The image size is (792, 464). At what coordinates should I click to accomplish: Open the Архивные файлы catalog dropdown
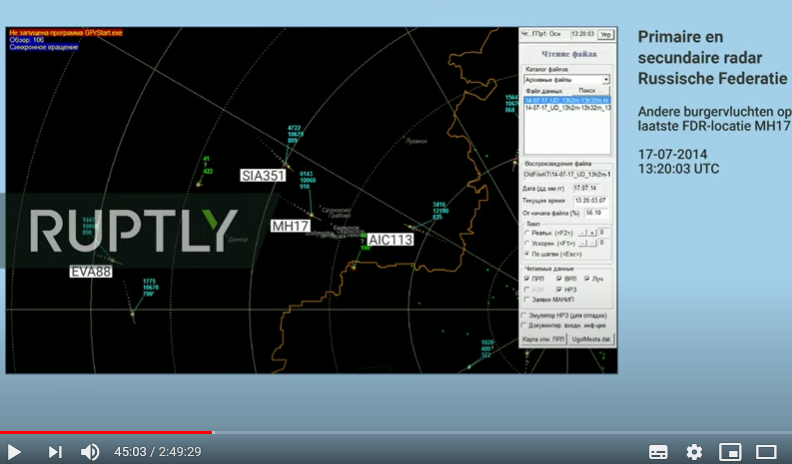coord(567,80)
